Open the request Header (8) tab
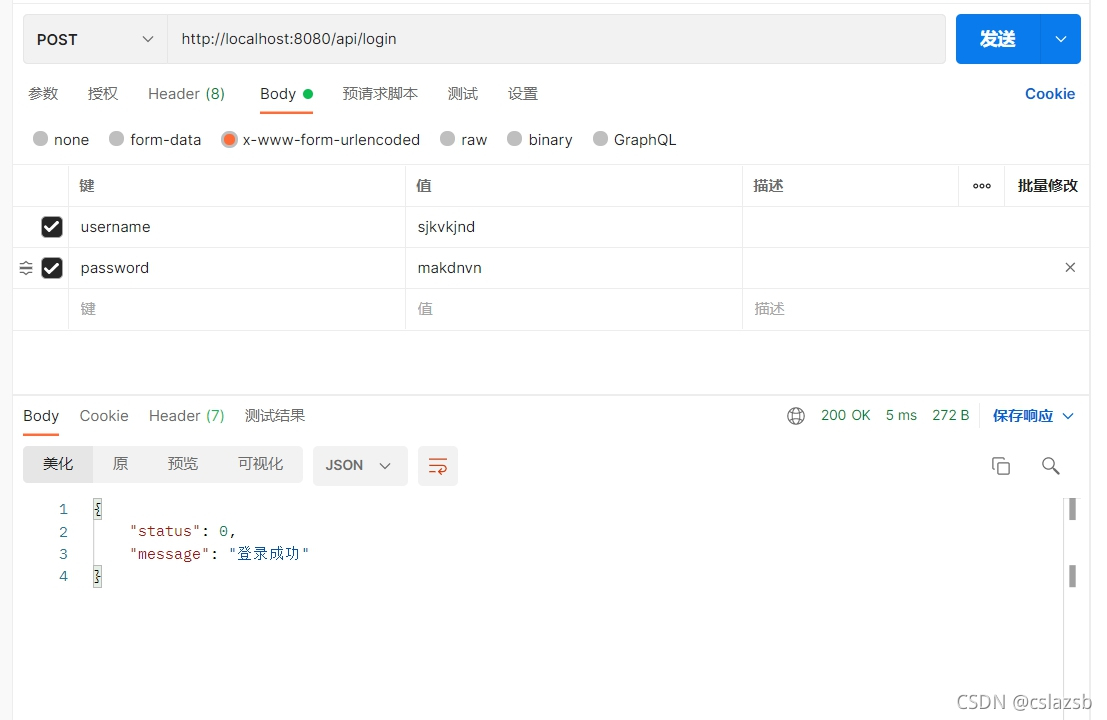The image size is (1107, 720). click(x=186, y=94)
